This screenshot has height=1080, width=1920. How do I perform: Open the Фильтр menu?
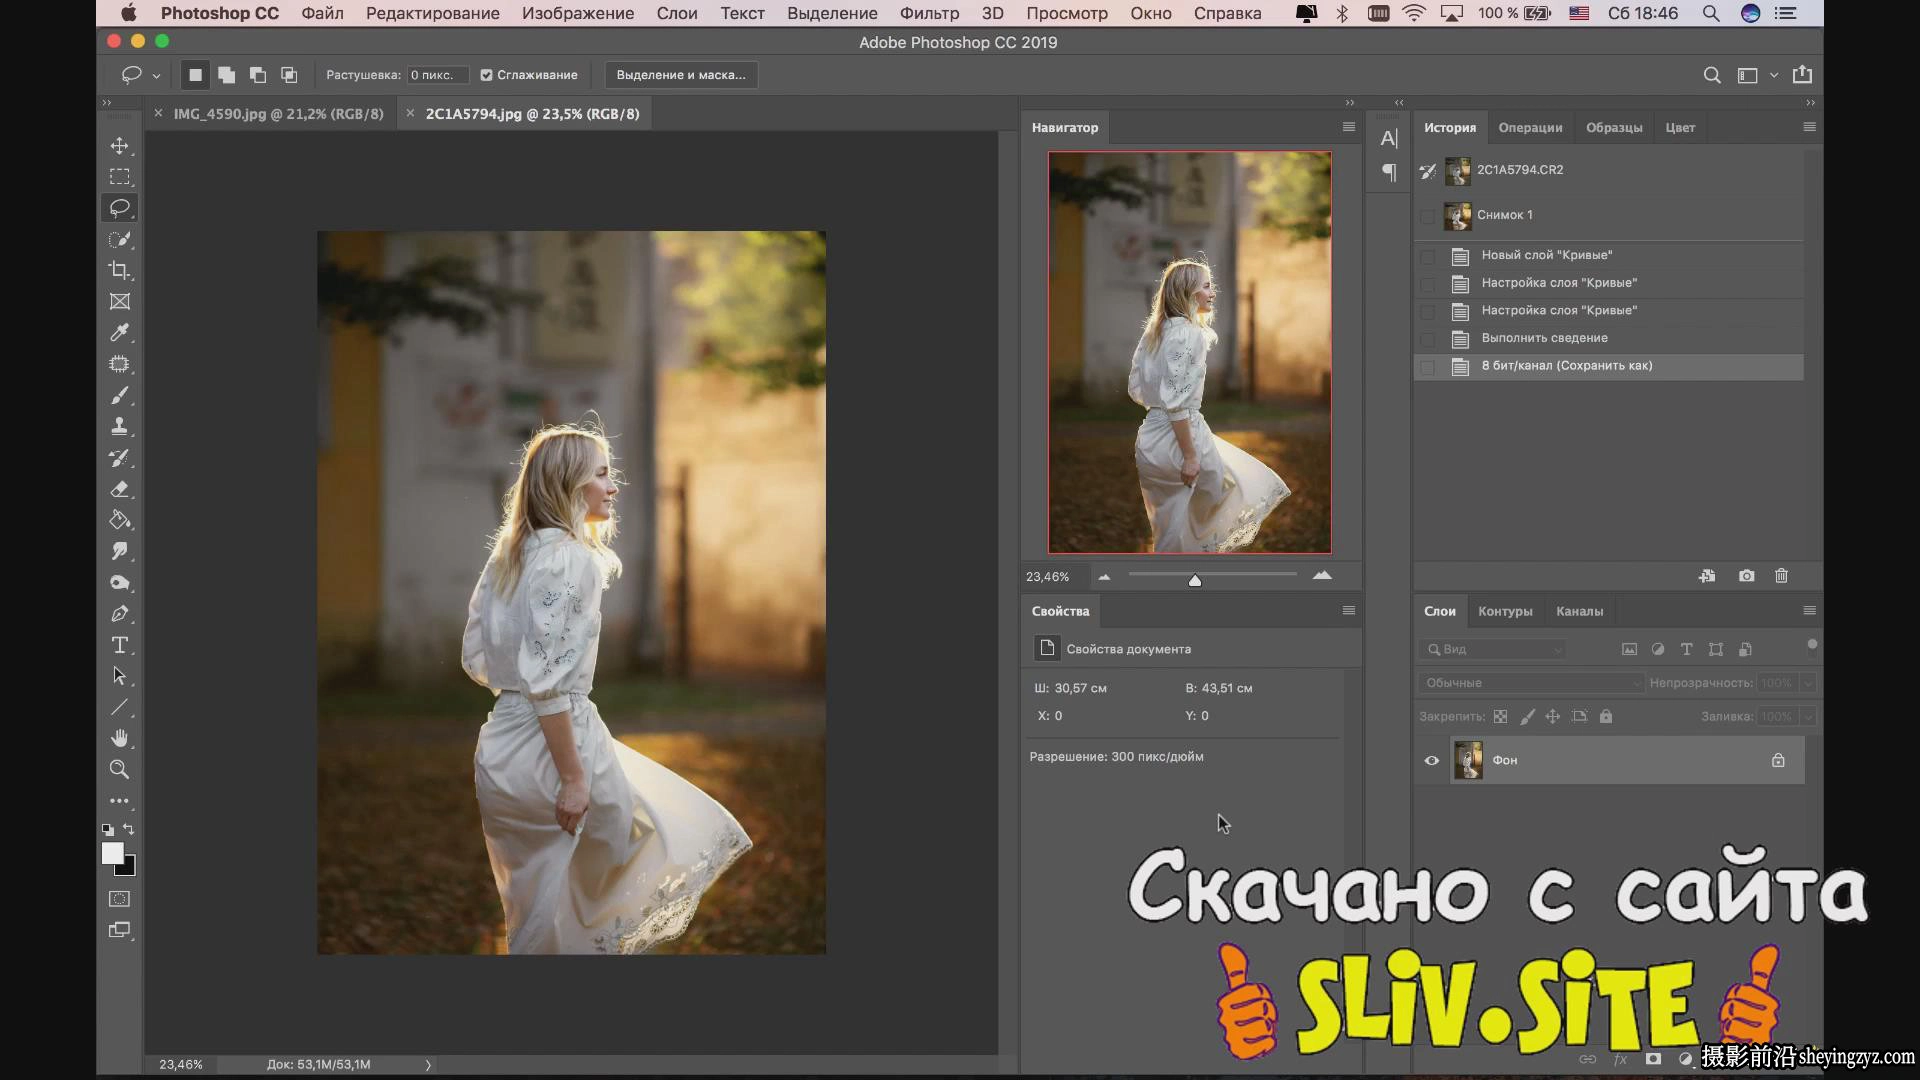[x=929, y=13]
